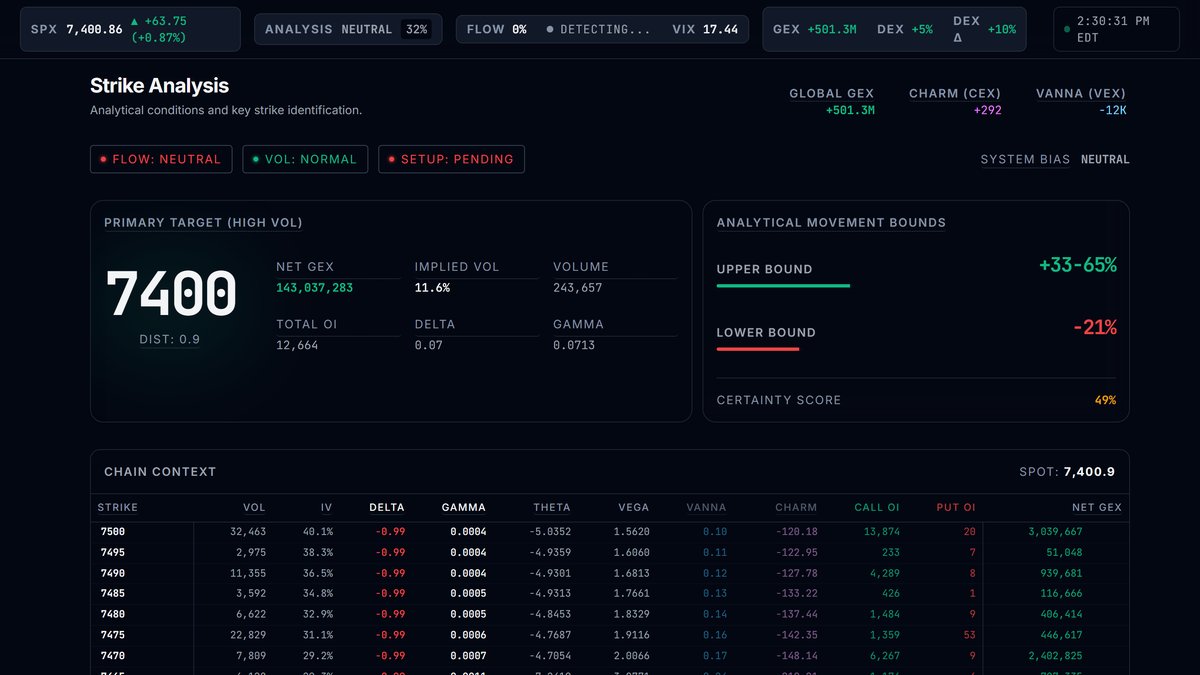Sort by the THETA column header

[x=552, y=507]
